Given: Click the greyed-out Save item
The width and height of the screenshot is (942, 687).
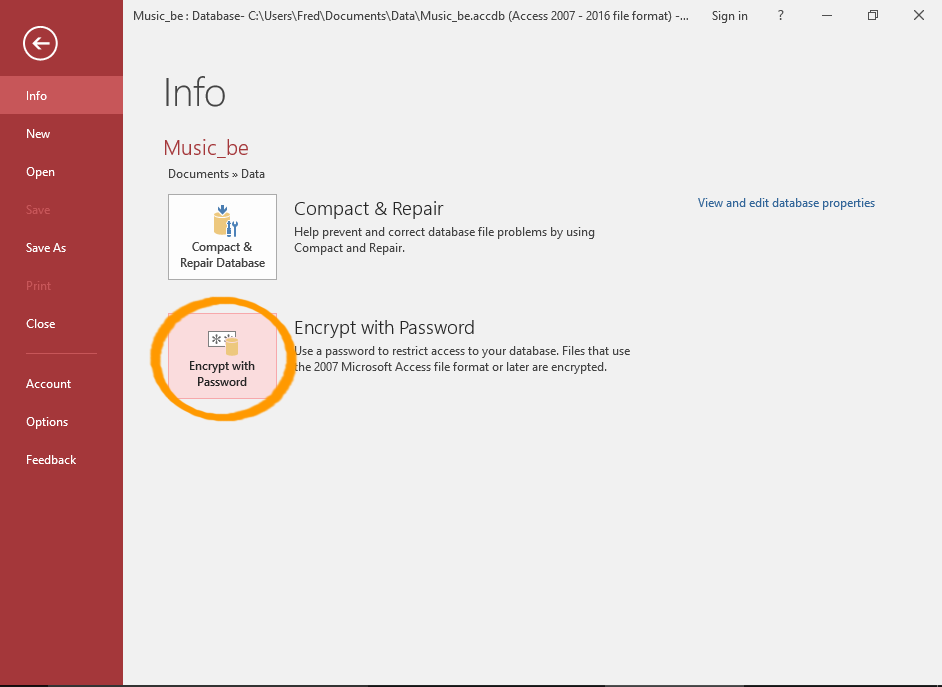Looking at the screenshot, I should tap(38, 210).
